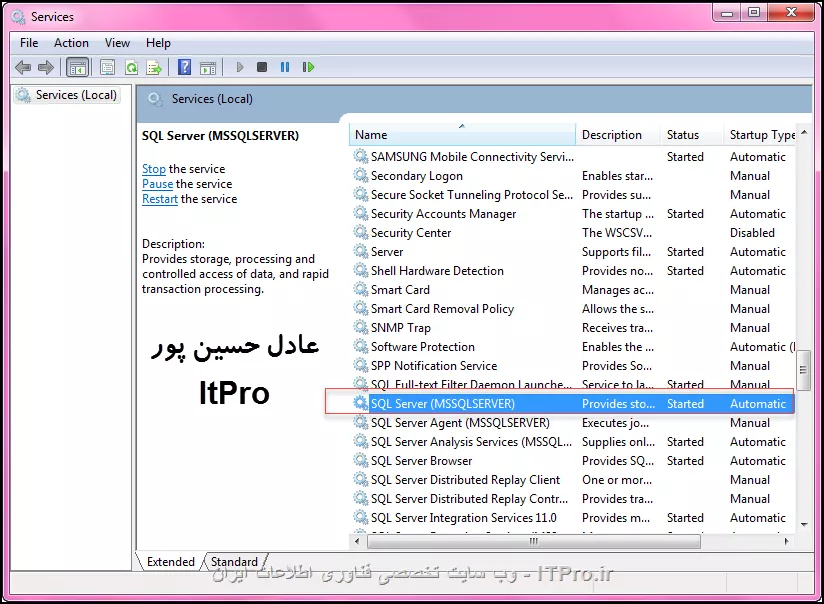The width and height of the screenshot is (824, 604).
Task: Click gear icon of Software Protection
Action: point(360,346)
